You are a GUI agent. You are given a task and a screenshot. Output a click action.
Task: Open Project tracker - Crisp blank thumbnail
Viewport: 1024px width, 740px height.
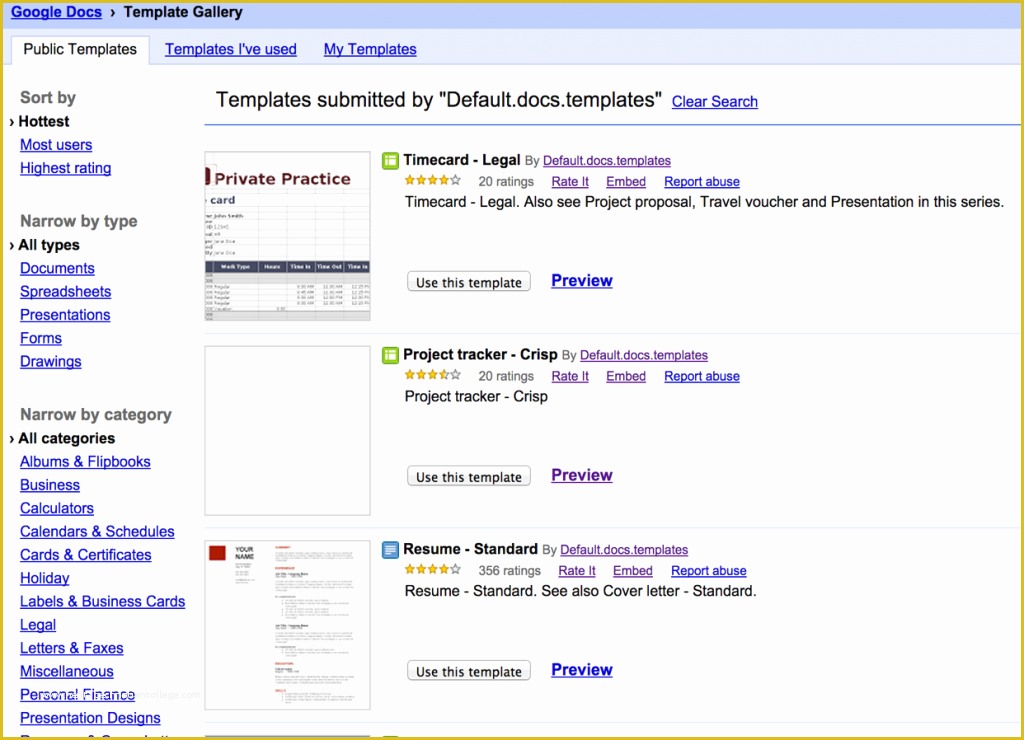pyautogui.click(x=287, y=430)
